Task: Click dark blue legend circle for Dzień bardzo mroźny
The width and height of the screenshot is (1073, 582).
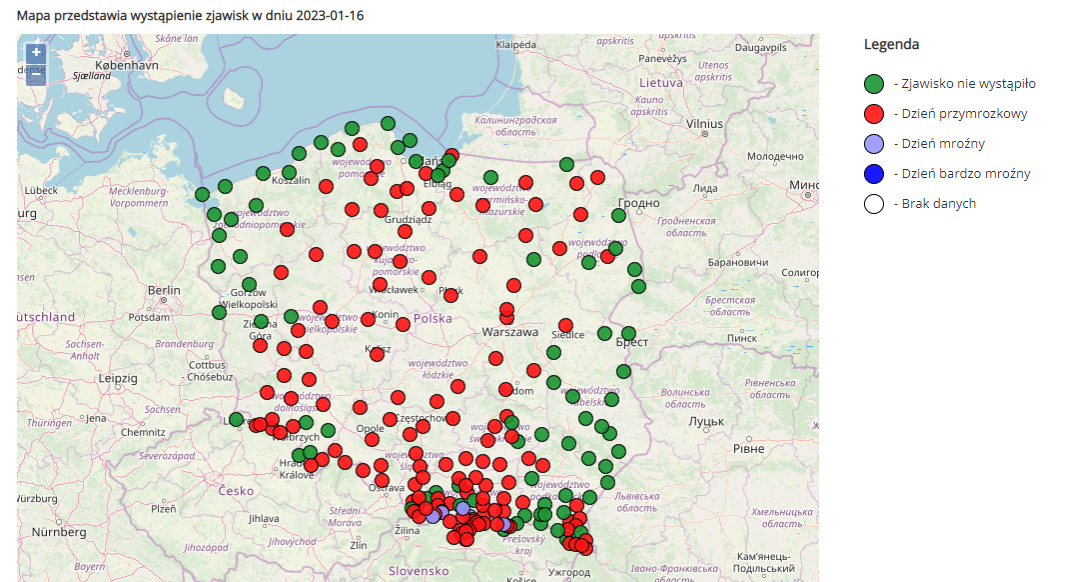Action: point(874,174)
